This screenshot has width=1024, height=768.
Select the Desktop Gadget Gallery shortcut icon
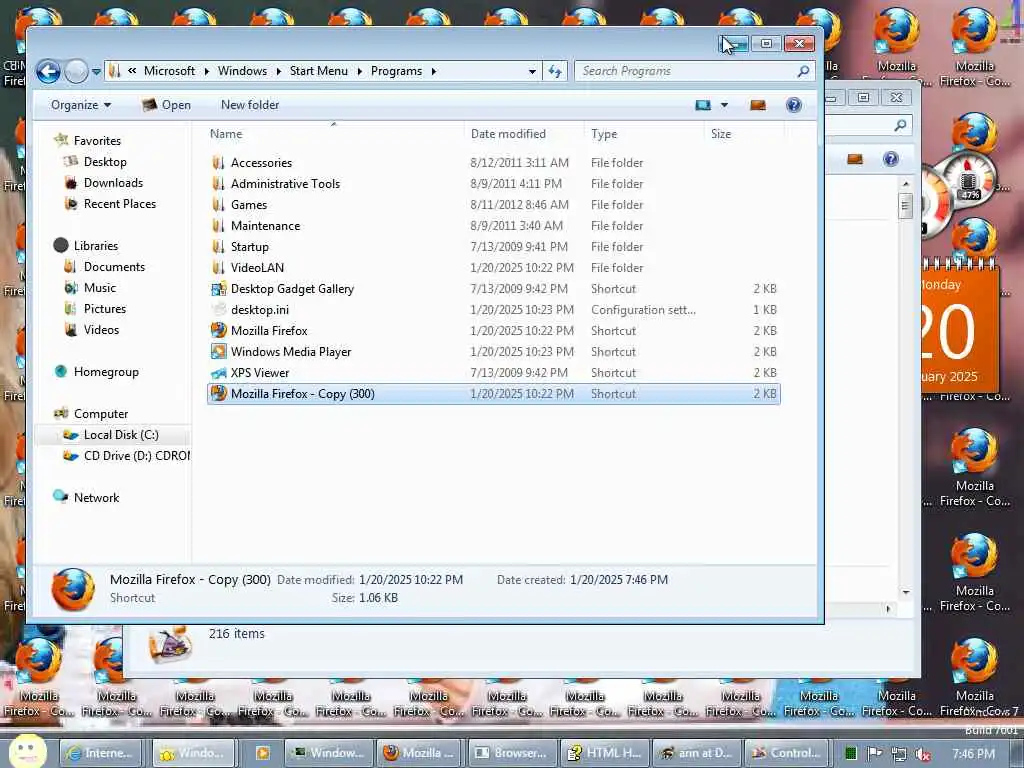[x=219, y=289]
